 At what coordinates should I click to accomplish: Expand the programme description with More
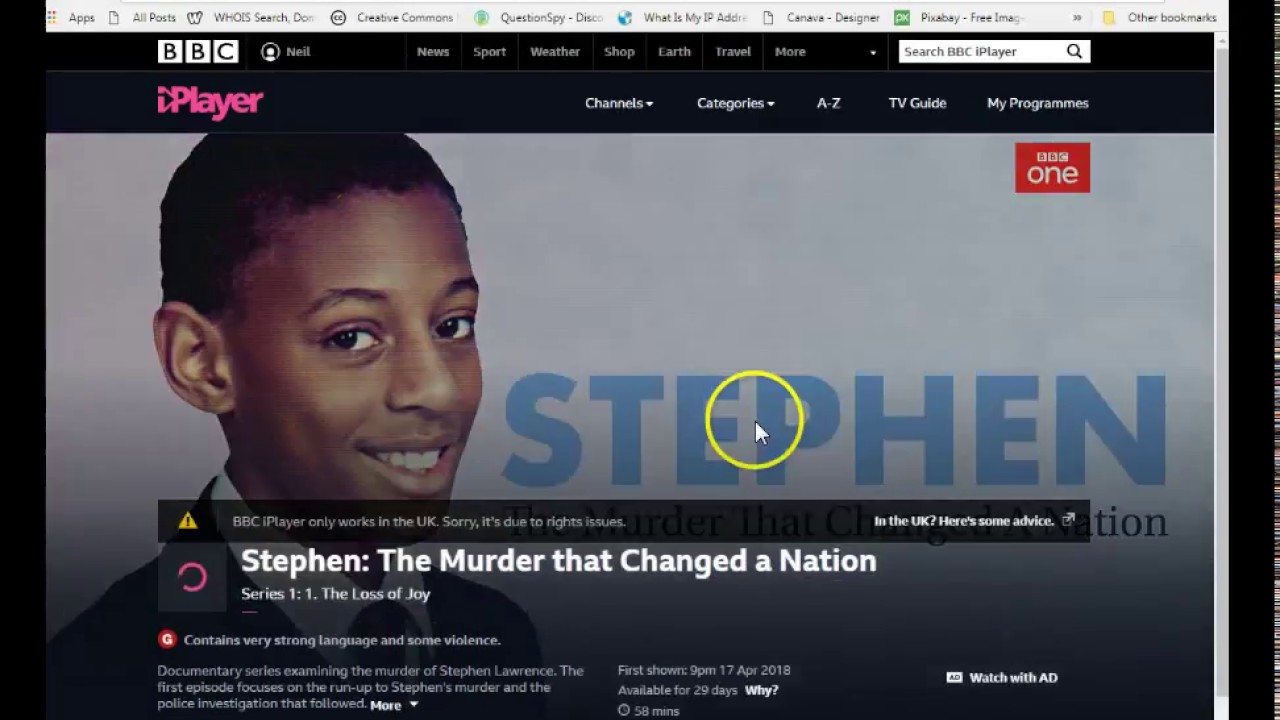[393, 705]
